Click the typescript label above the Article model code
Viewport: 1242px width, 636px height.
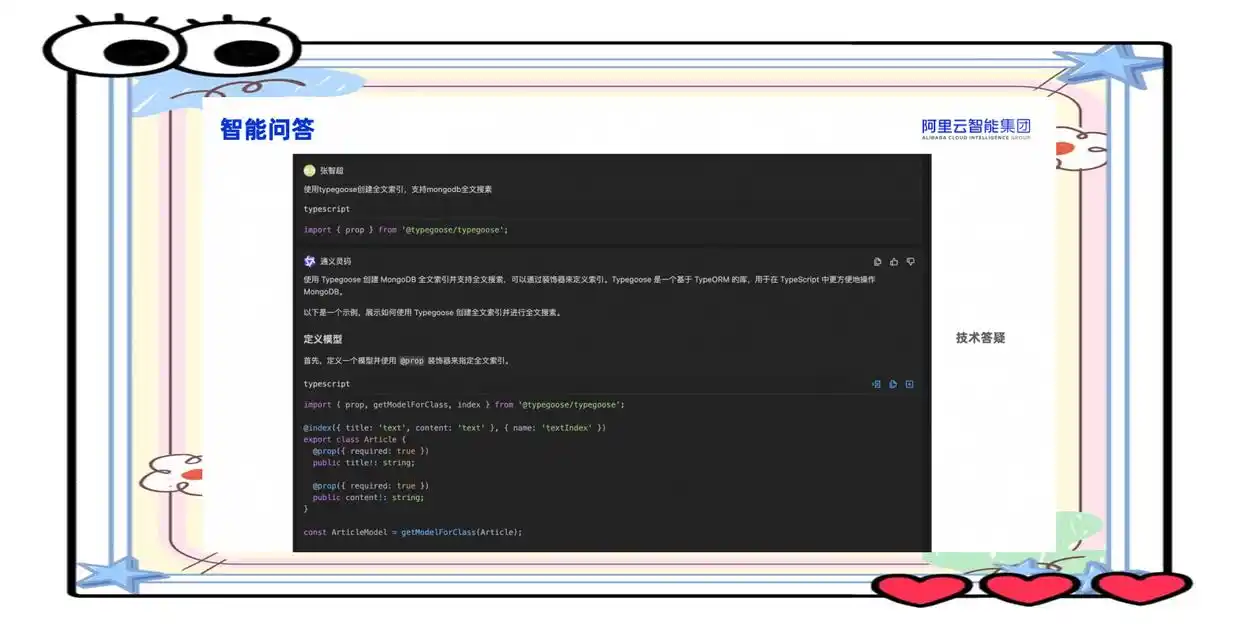[325, 384]
